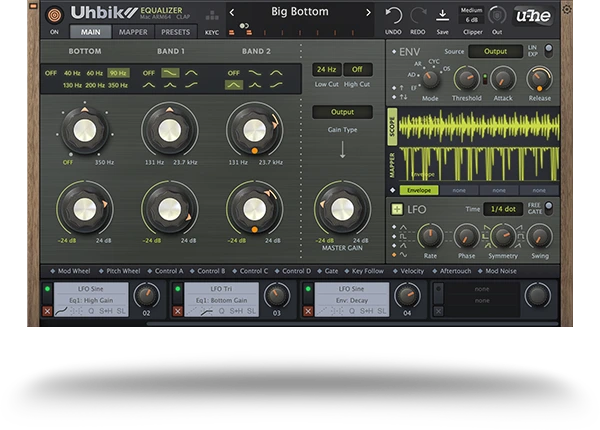The height and width of the screenshot is (430, 600).
Task: Go to the next preset with right arrow
Action: [x=368, y=13]
